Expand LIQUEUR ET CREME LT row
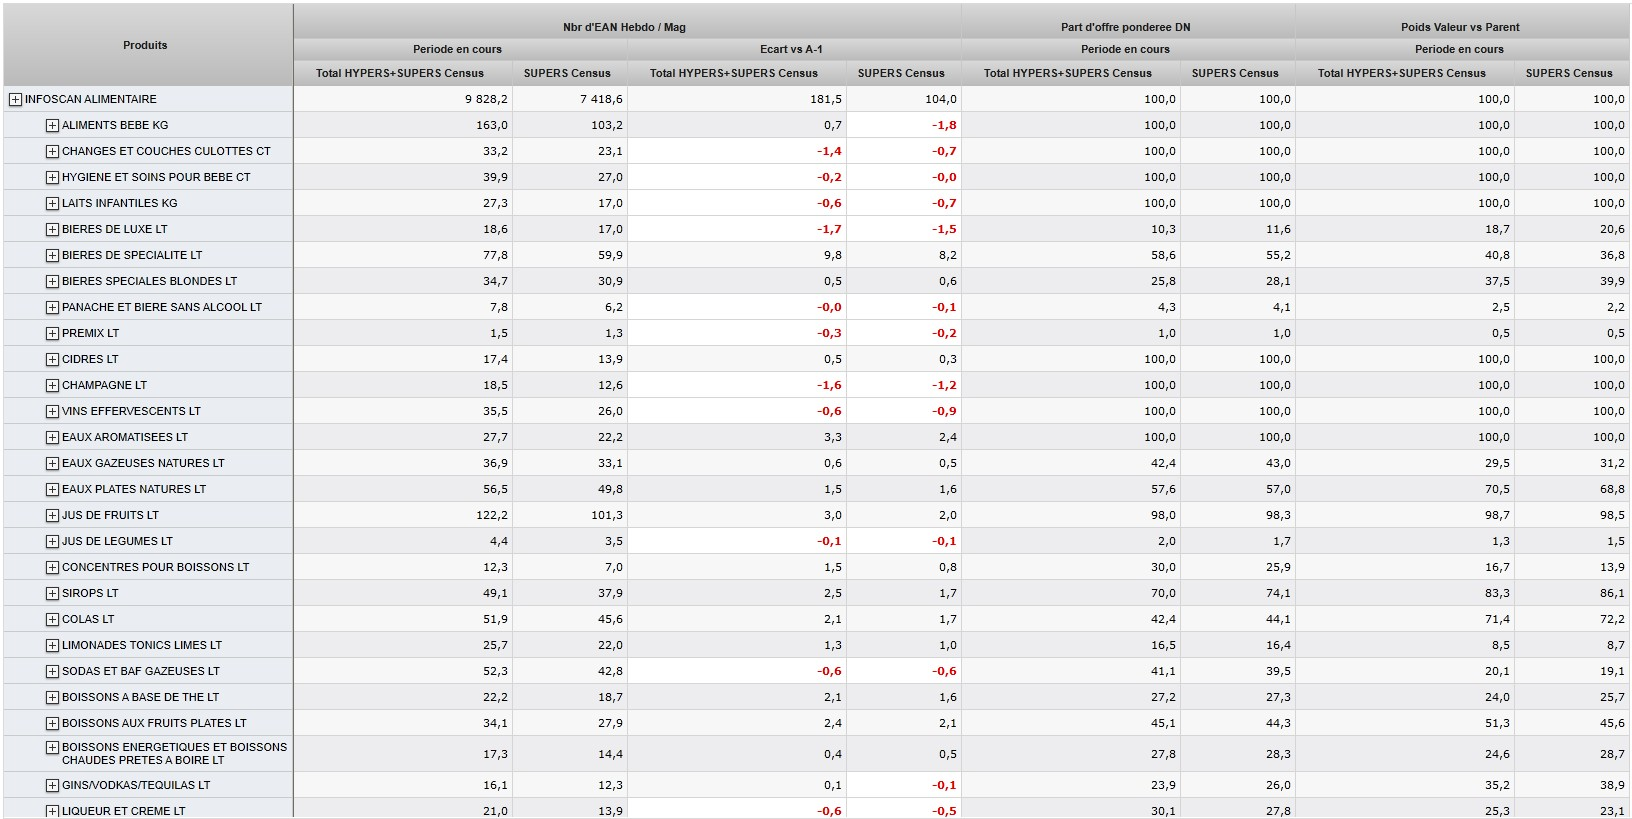The height and width of the screenshot is (819, 1632). (52, 811)
